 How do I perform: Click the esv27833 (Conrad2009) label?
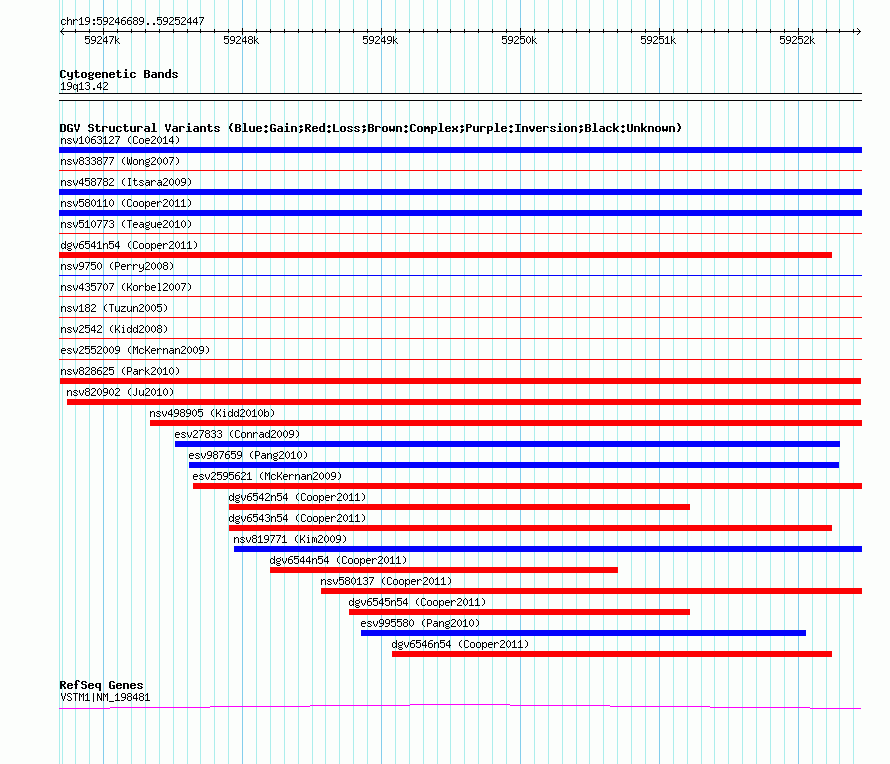(x=237, y=434)
